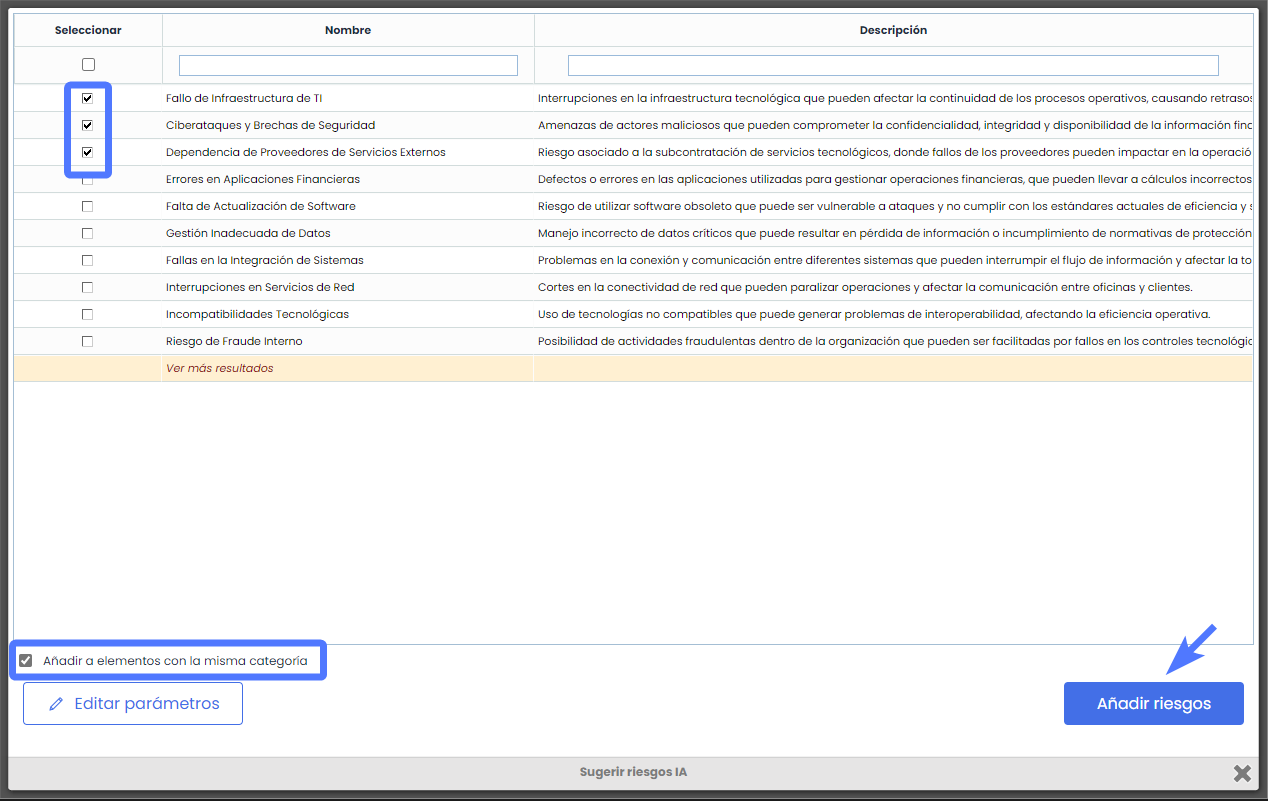This screenshot has width=1268, height=801.
Task: Expand list with Ver más resultados
Action: coord(219,368)
